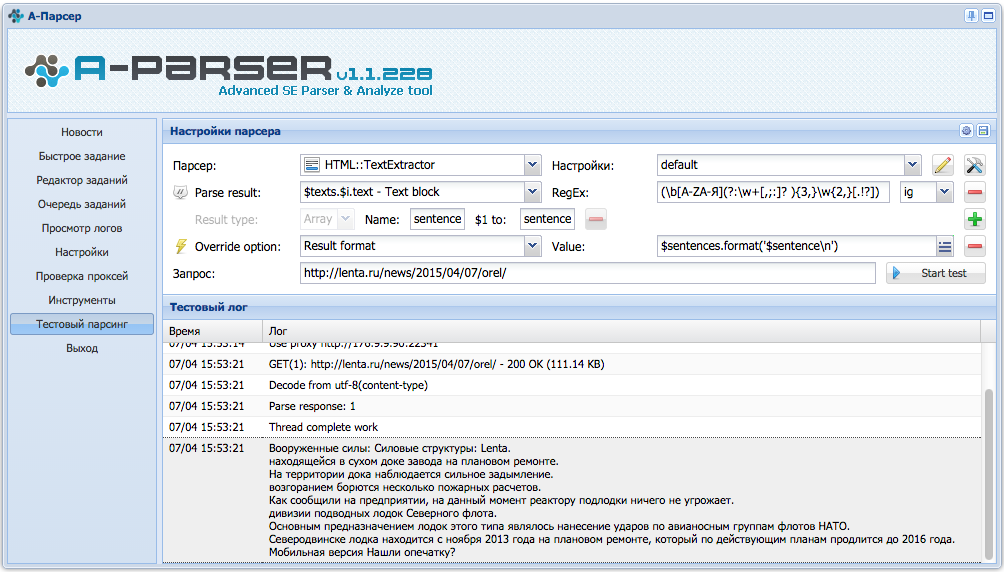Click the Запрос URL input field
The image size is (1004, 572).
pyautogui.click(x=588, y=273)
